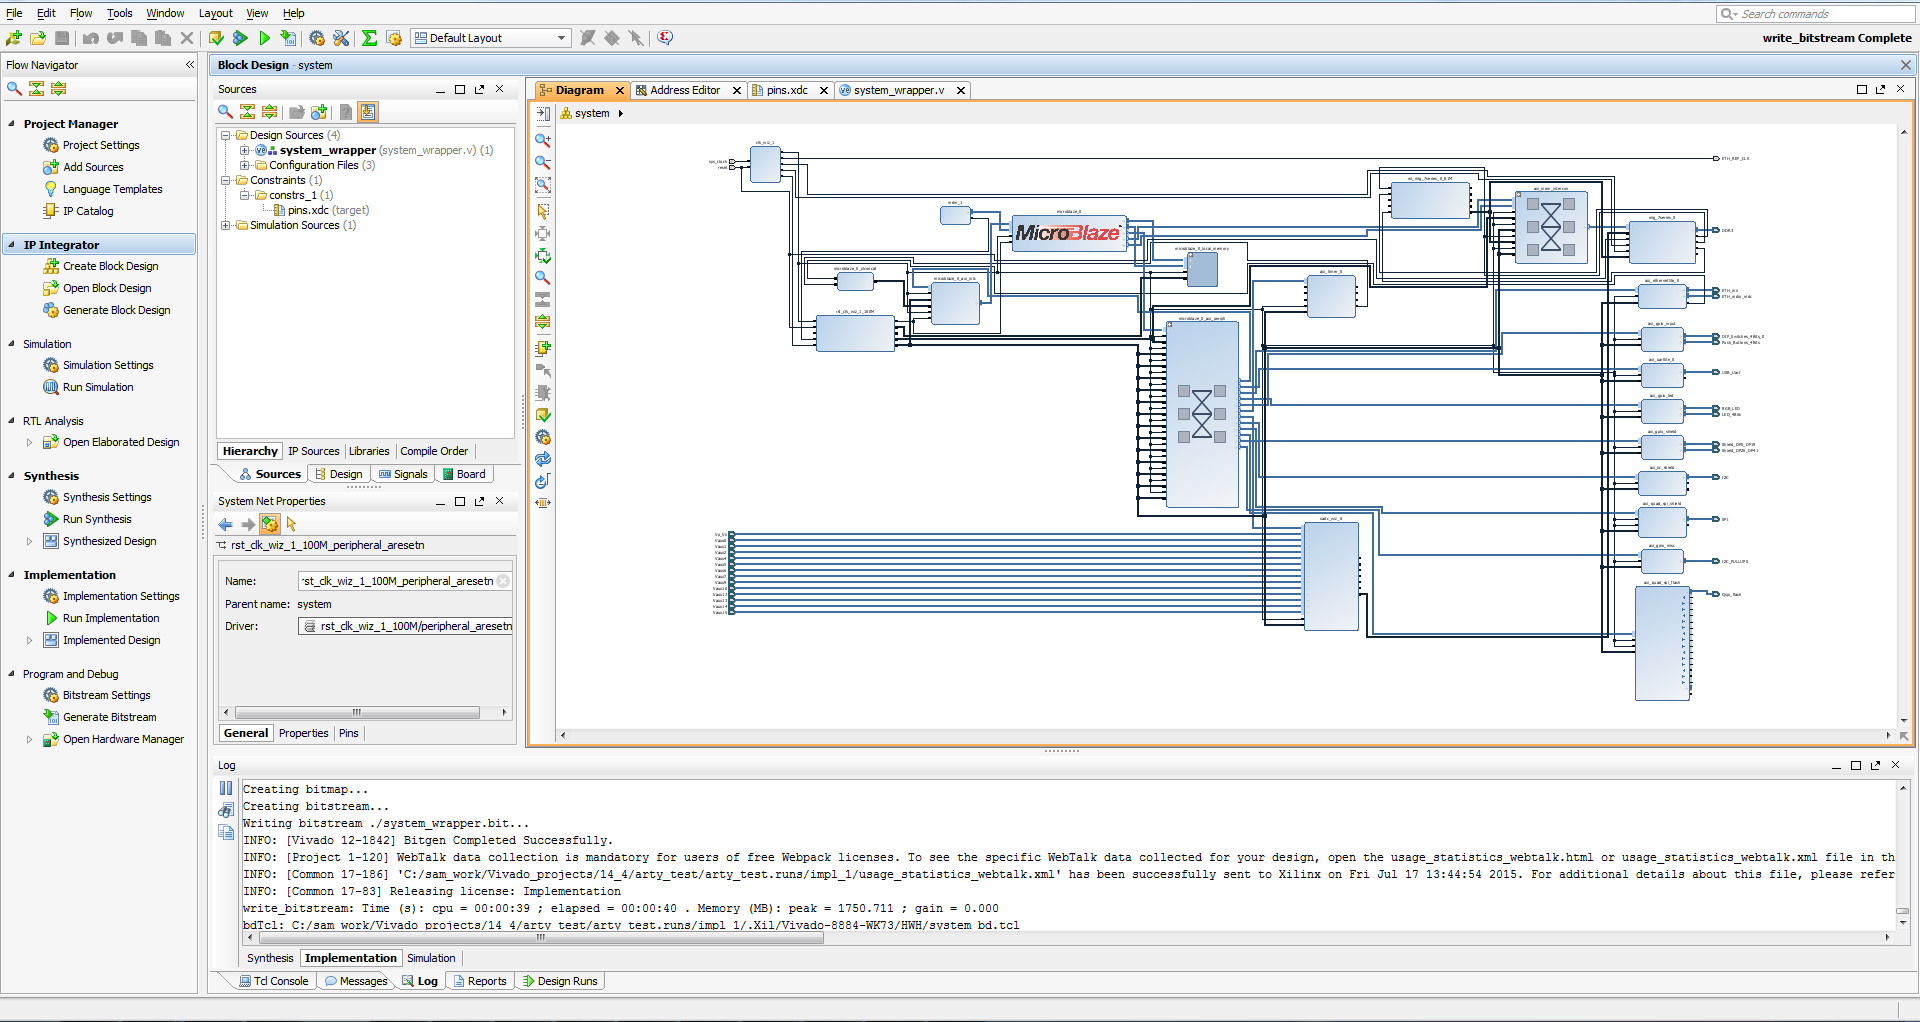Click Zoom Out icon in diagram toolbar

click(x=543, y=162)
